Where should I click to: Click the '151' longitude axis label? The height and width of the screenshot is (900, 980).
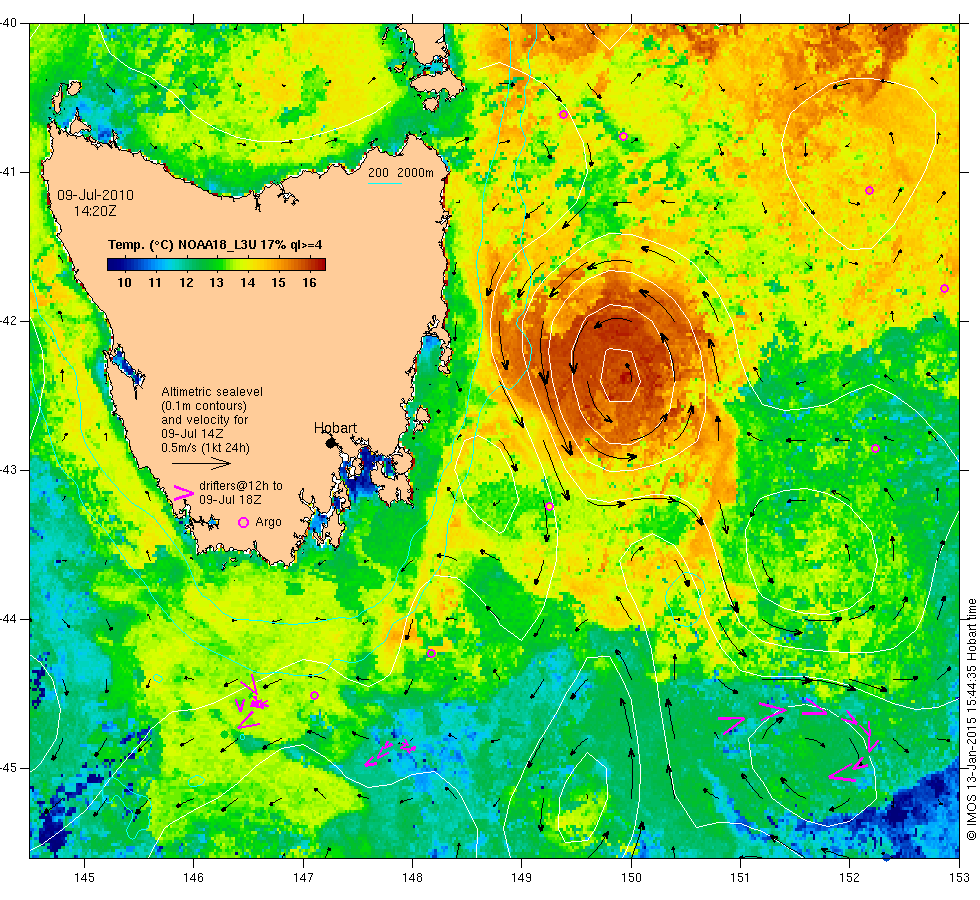click(740, 878)
